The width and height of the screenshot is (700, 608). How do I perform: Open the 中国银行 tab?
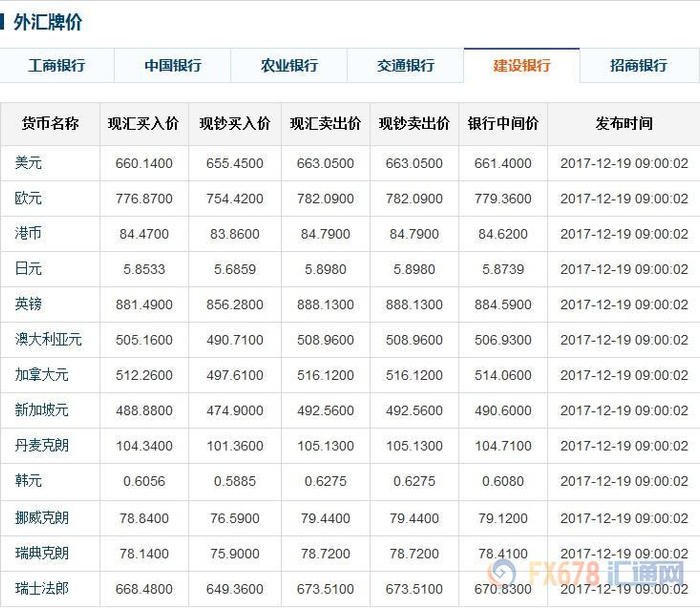[x=173, y=66]
